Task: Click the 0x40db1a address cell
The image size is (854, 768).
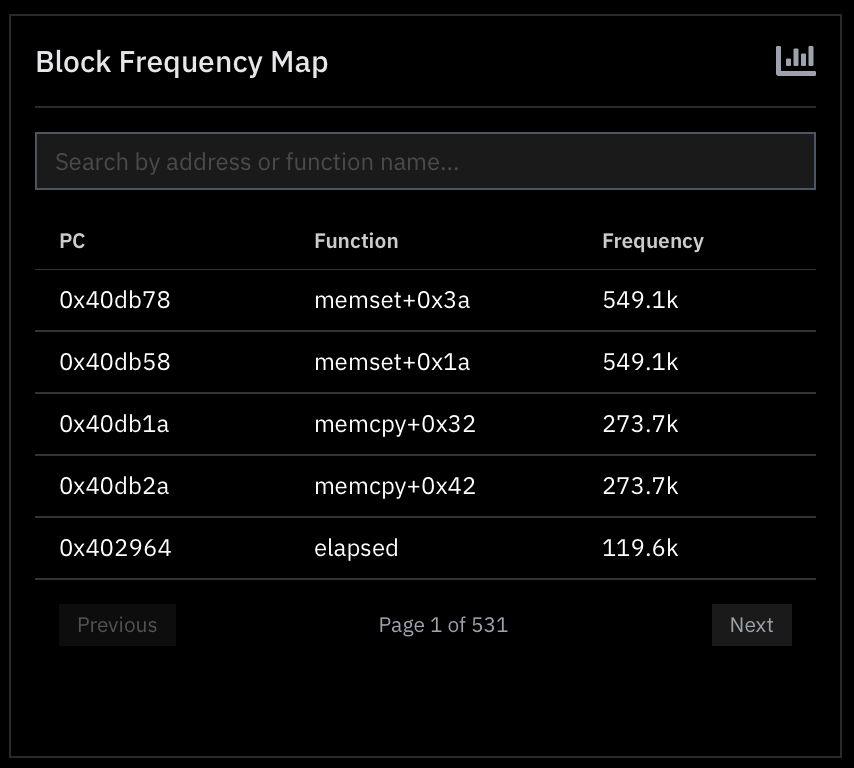Action: tap(114, 424)
